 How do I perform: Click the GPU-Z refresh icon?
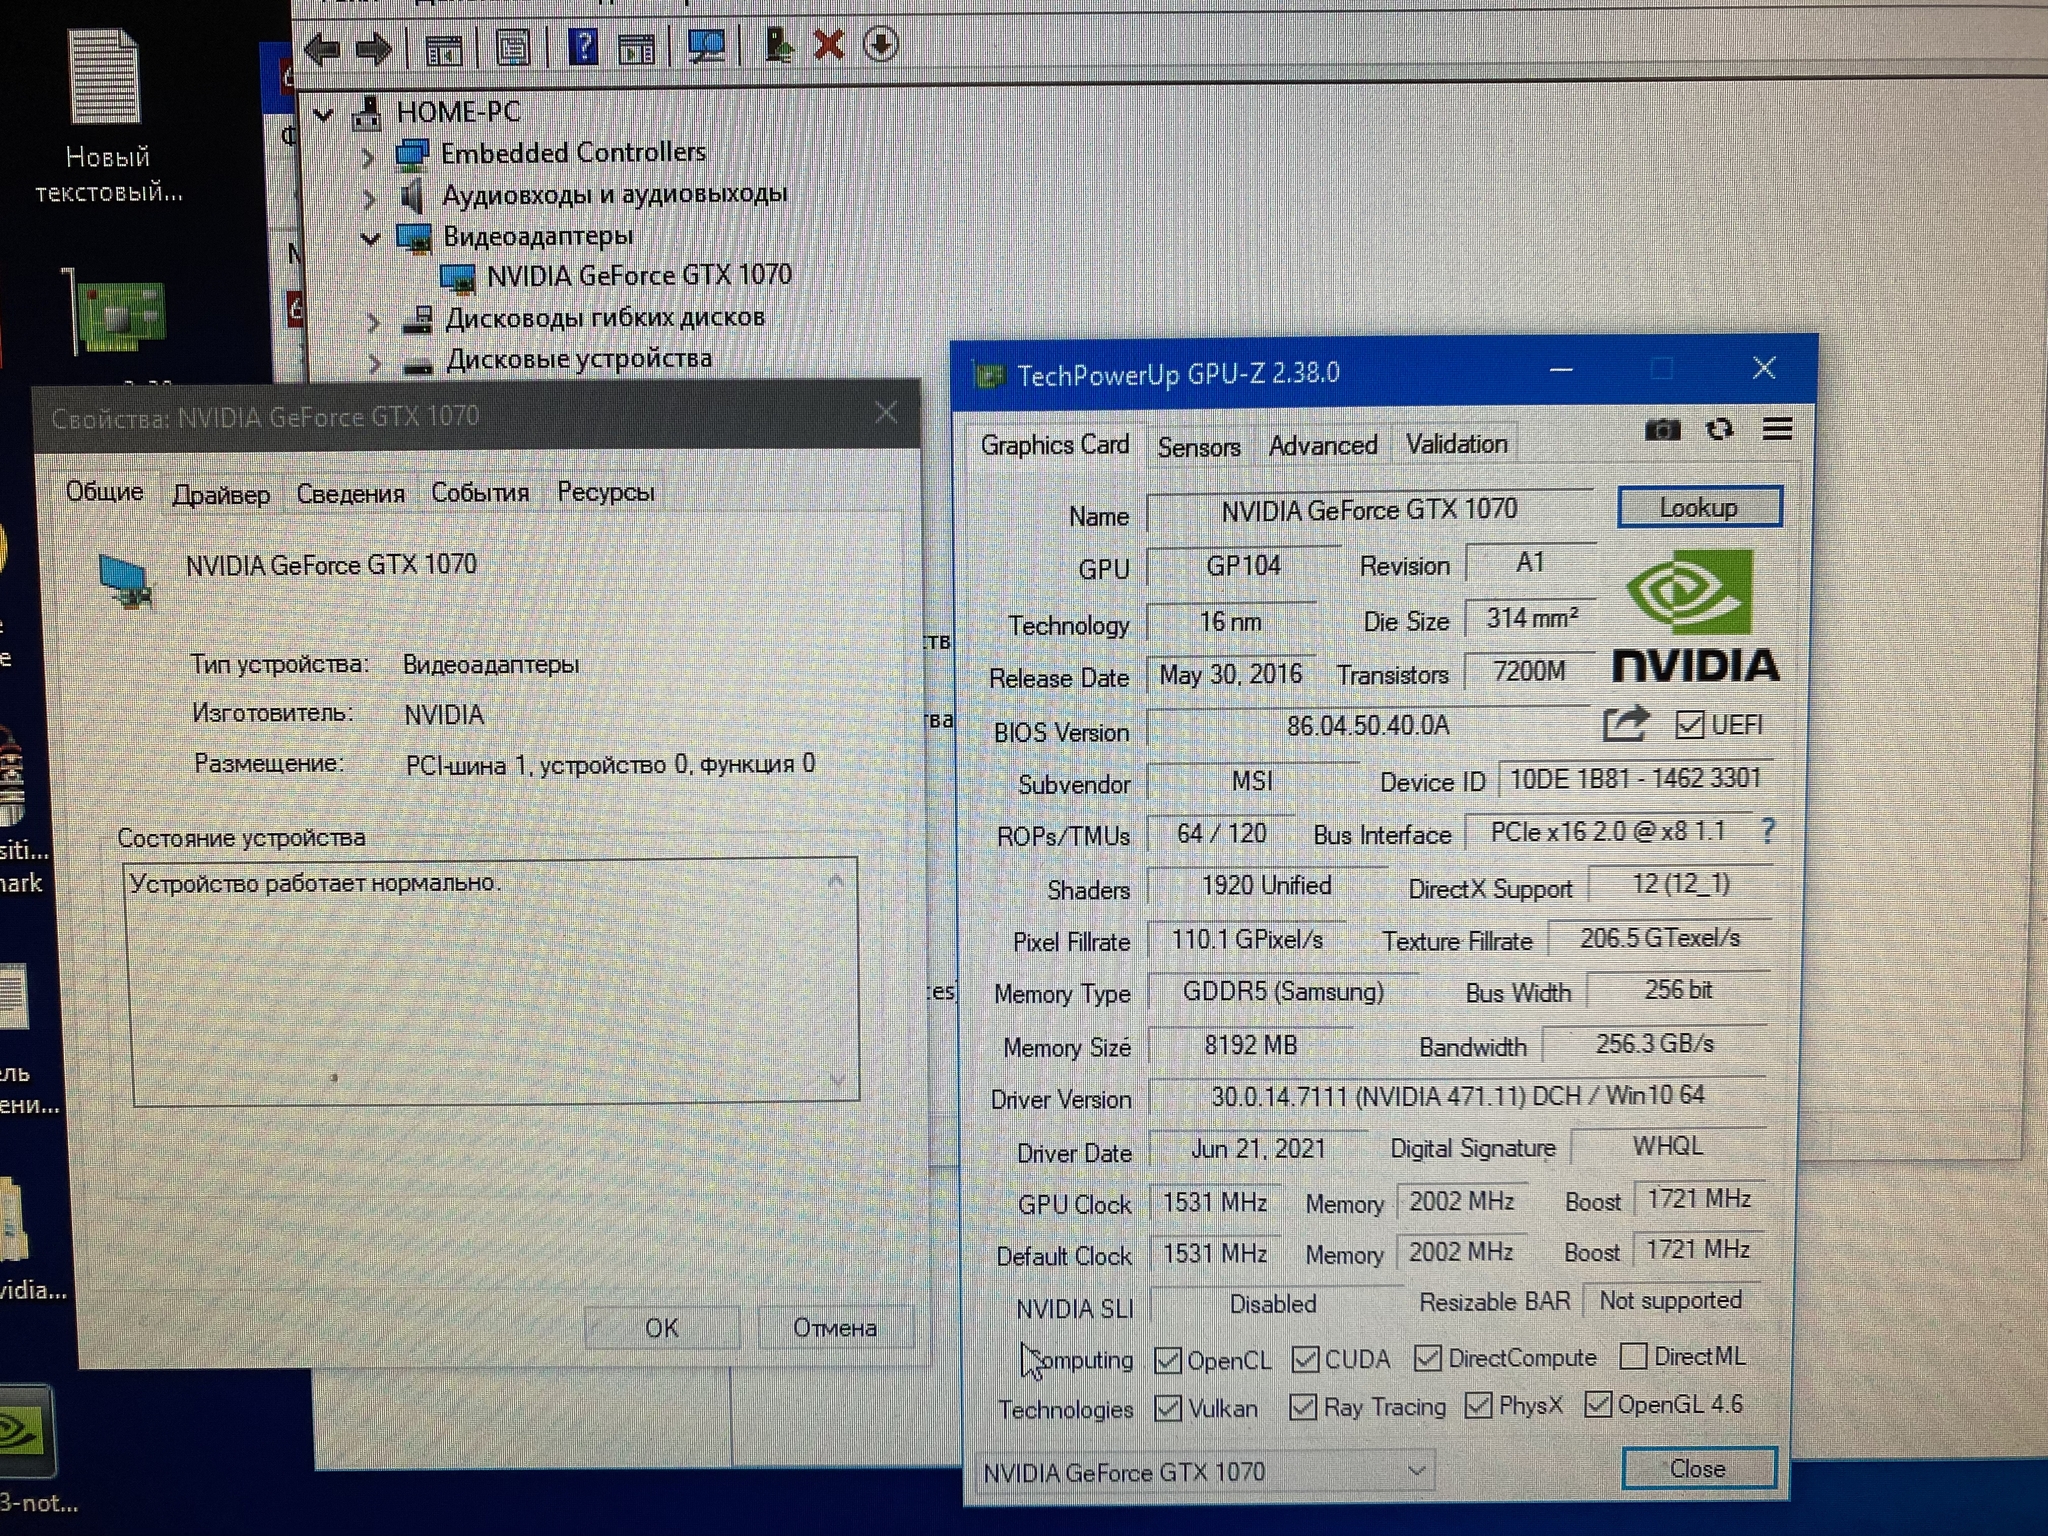coord(1720,430)
